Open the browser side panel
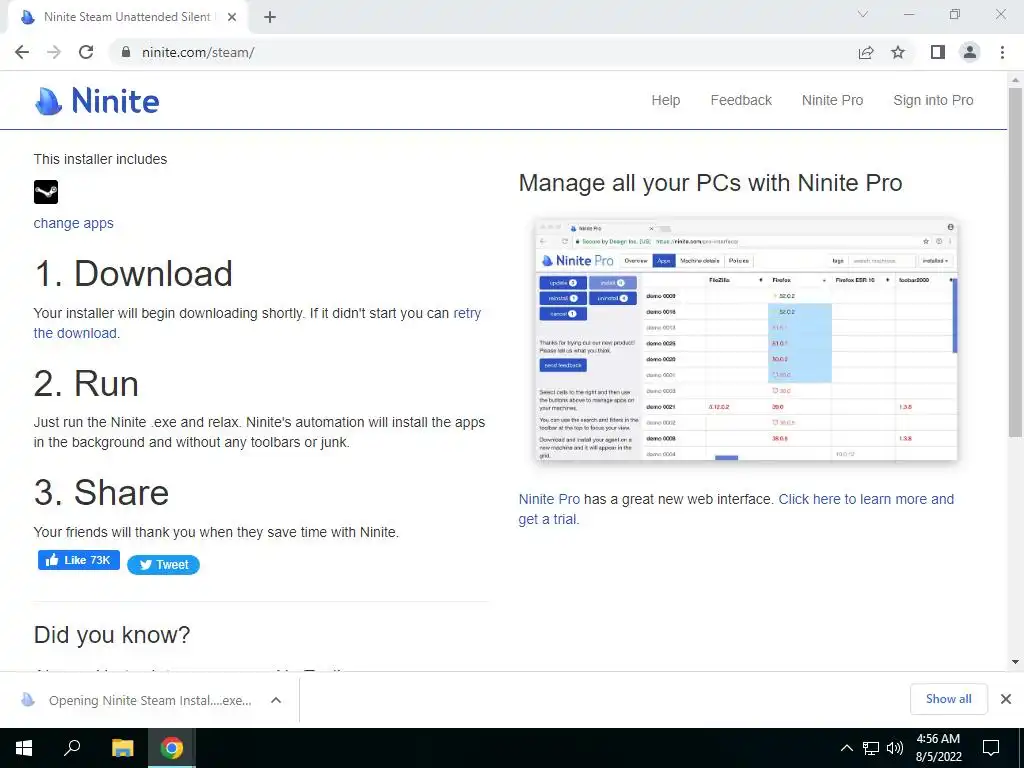Image resolution: width=1024 pixels, height=768 pixels. (x=938, y=52)
